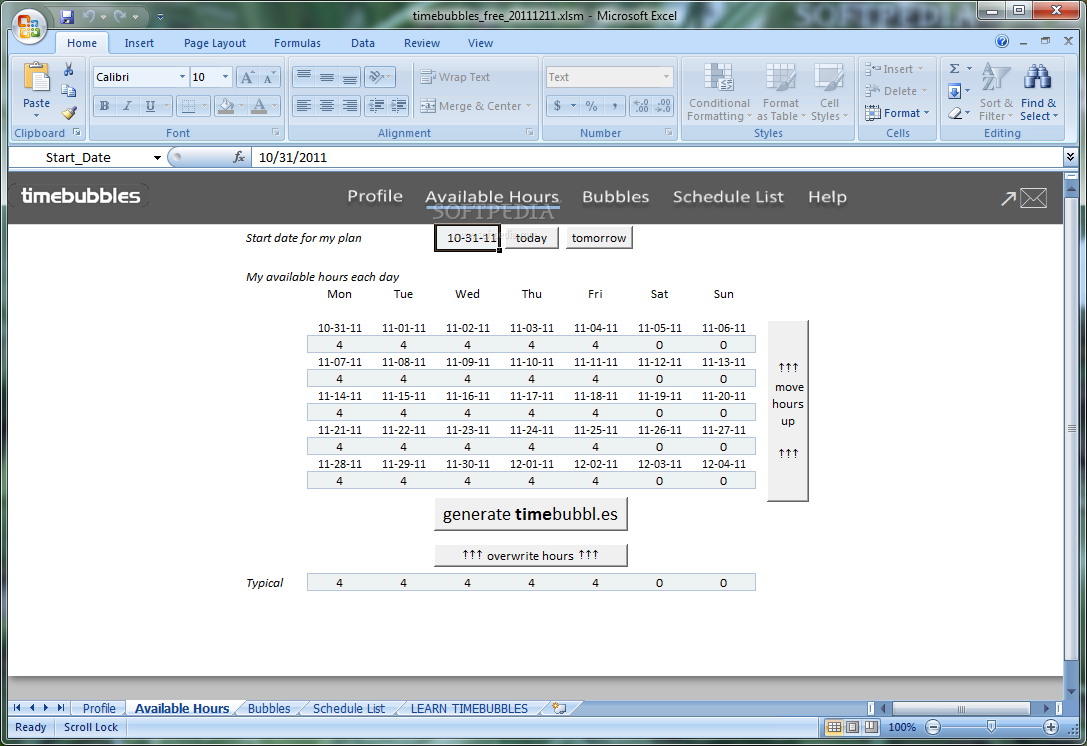Toggle Align Text Right

click(x=349, y=105)
